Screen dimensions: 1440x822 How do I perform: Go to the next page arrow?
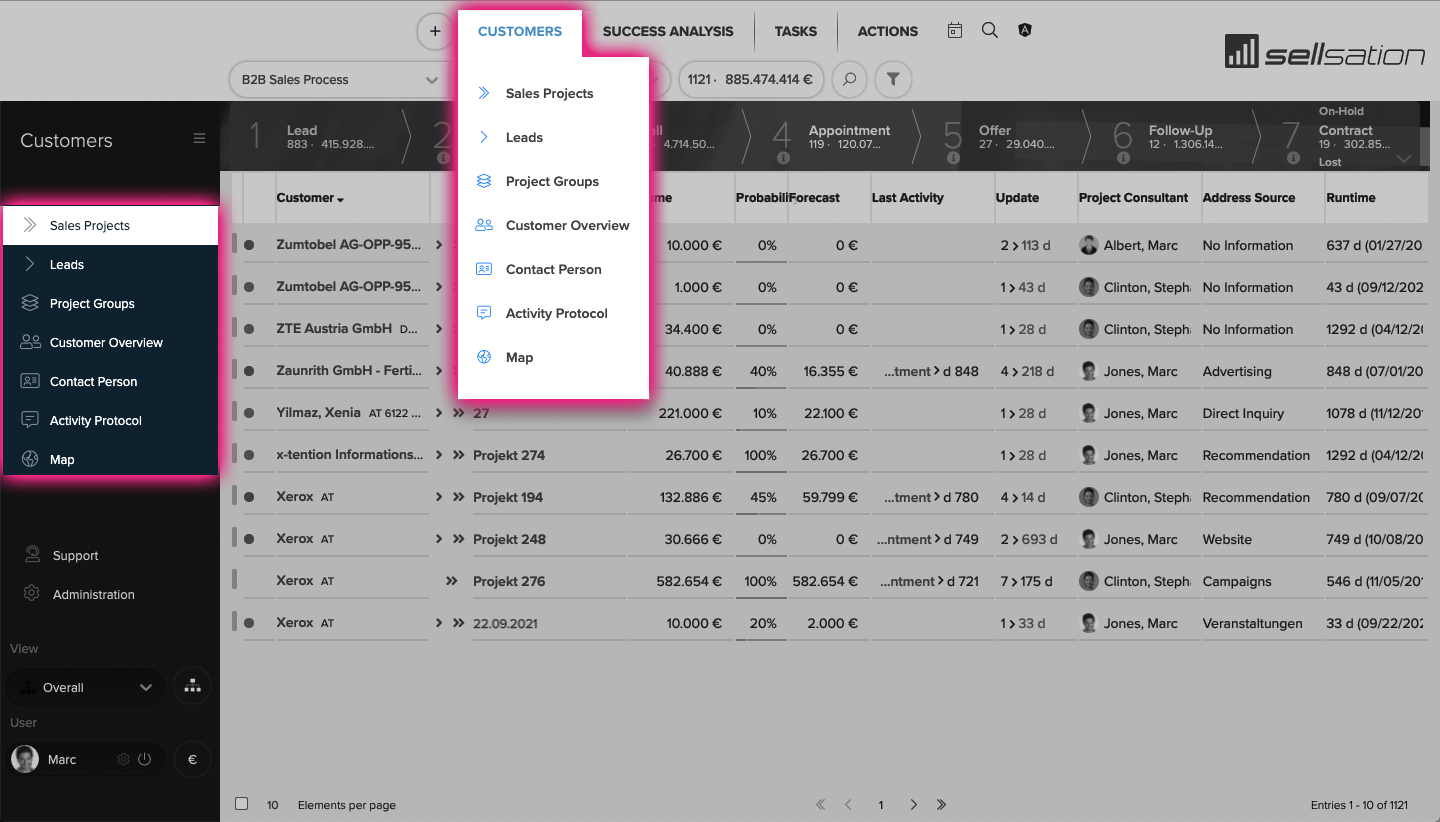coord(913,804)
